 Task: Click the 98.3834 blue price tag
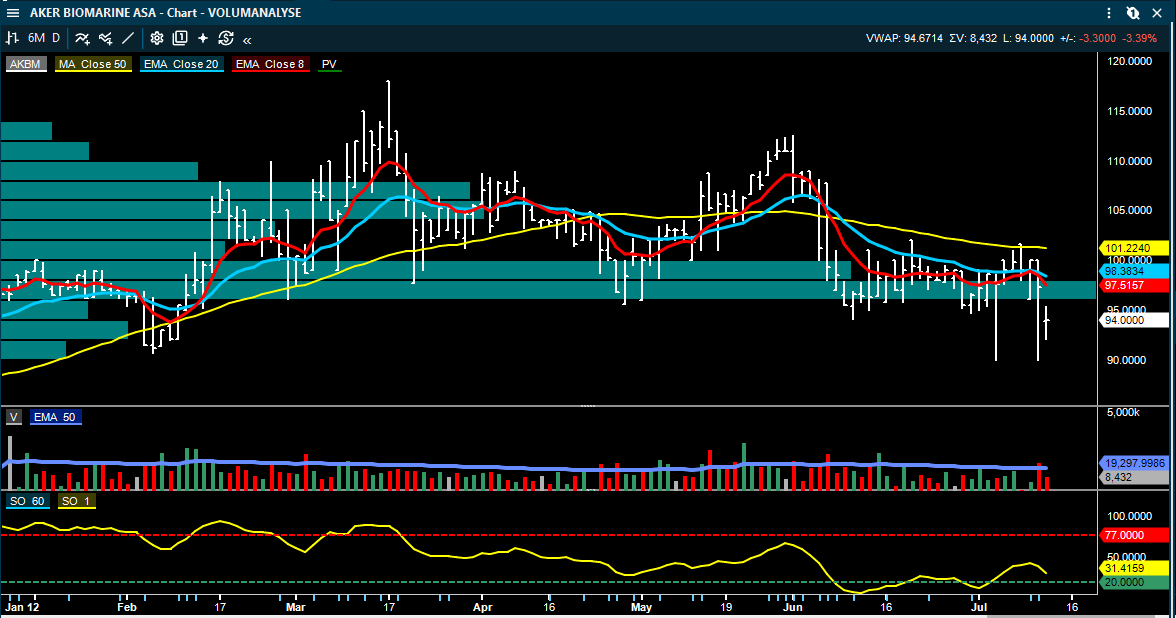(x=1133, y=271)
